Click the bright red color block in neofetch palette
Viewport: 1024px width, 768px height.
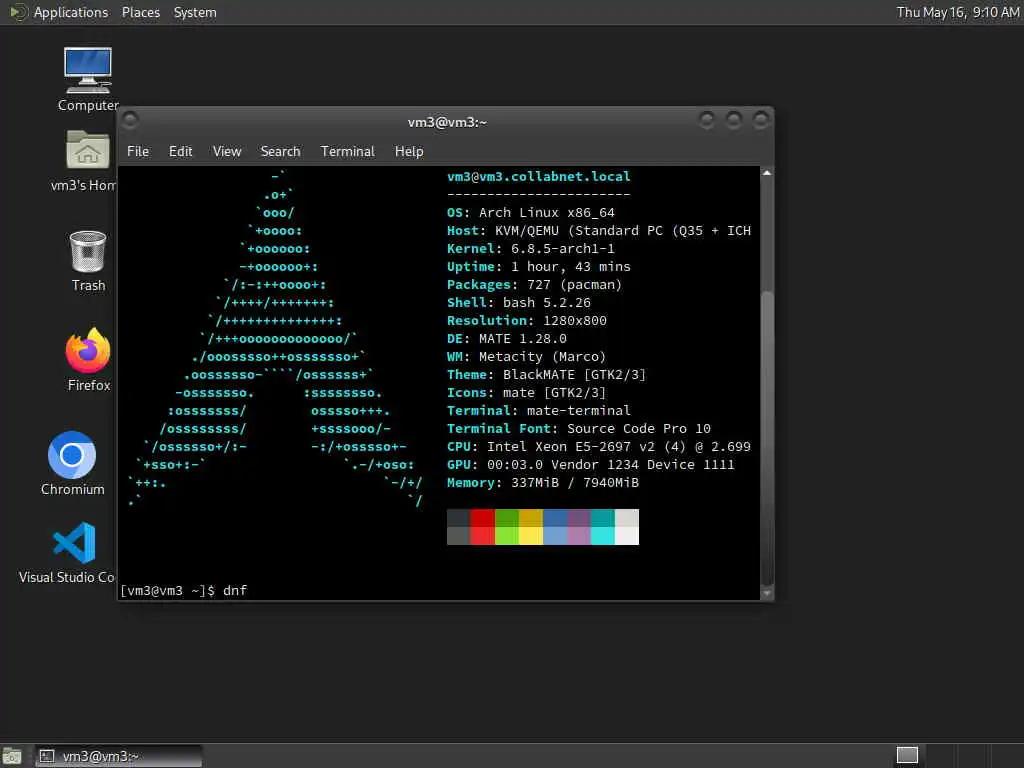point(482,536)
